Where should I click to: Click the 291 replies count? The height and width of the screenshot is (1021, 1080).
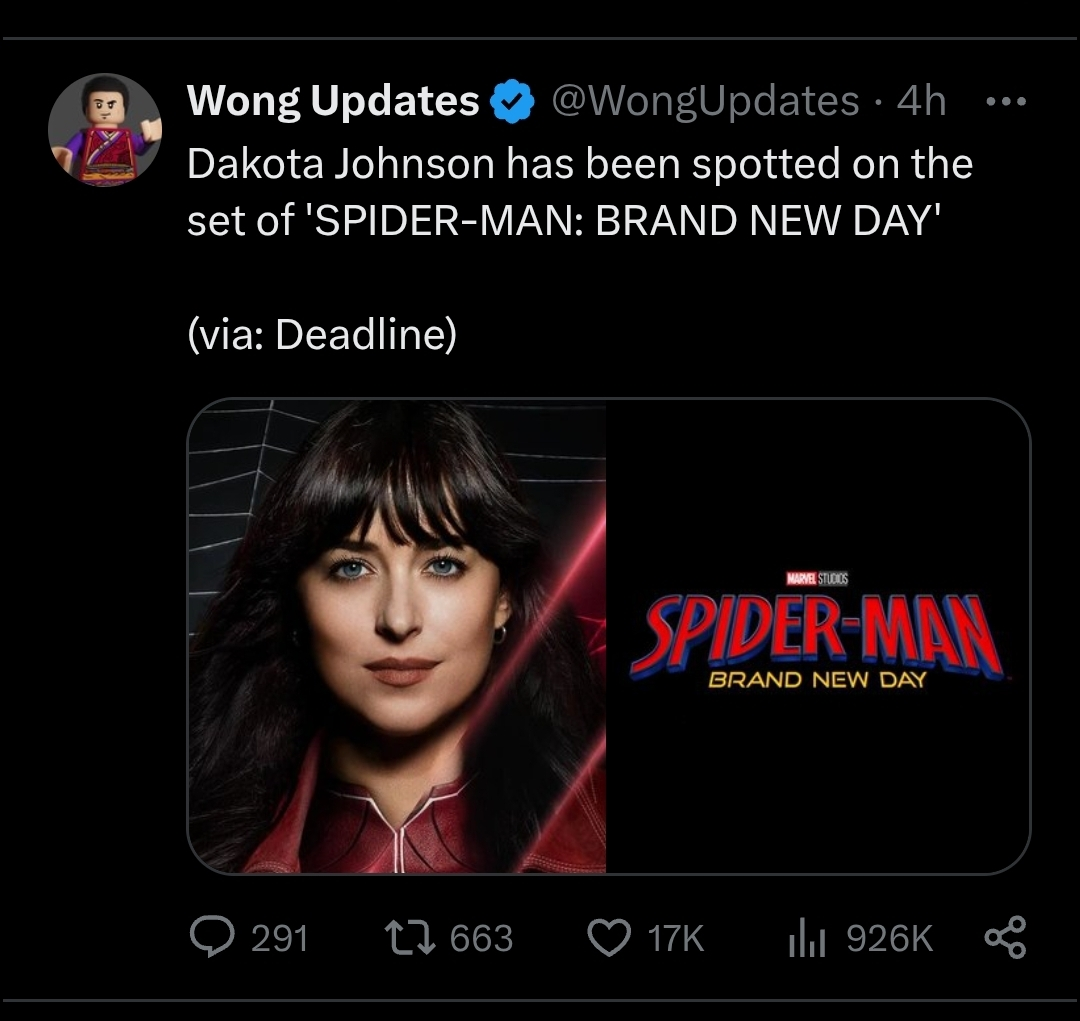pos(279,939)
